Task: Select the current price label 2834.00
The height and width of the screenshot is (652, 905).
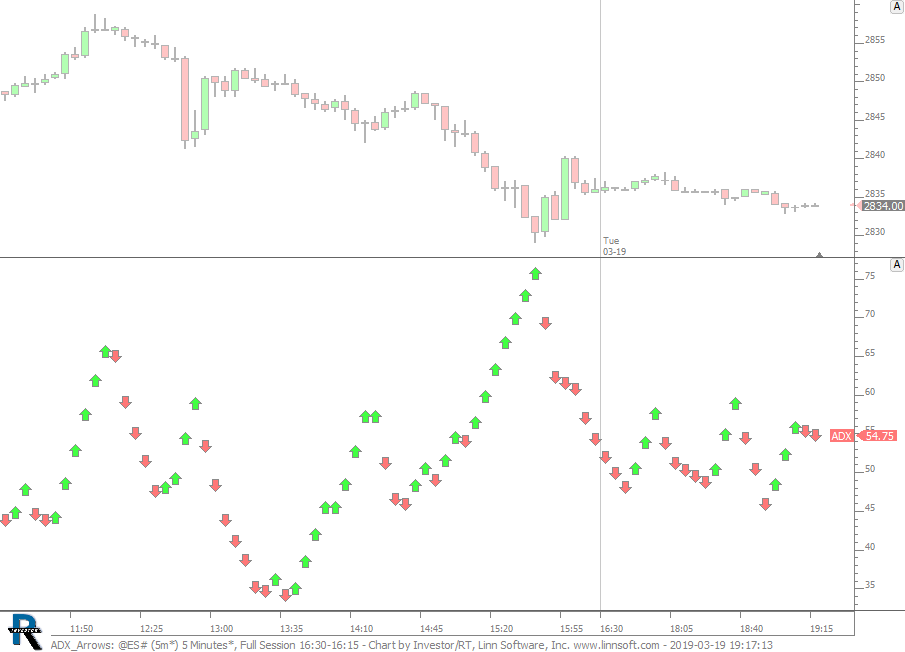Action: coord(882,206)
